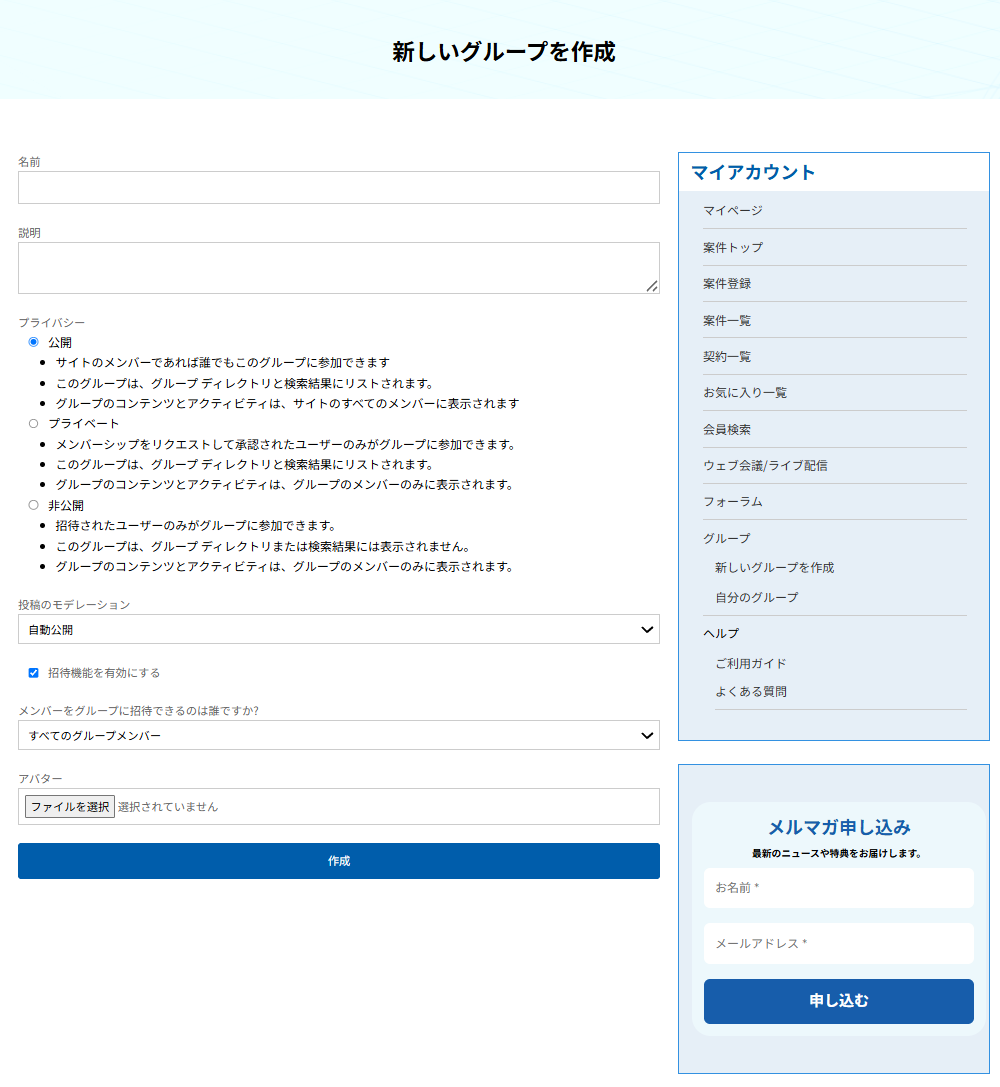Open 自分のグループ submenu link
This screenshot has height=1087, width=1000.
757,597
